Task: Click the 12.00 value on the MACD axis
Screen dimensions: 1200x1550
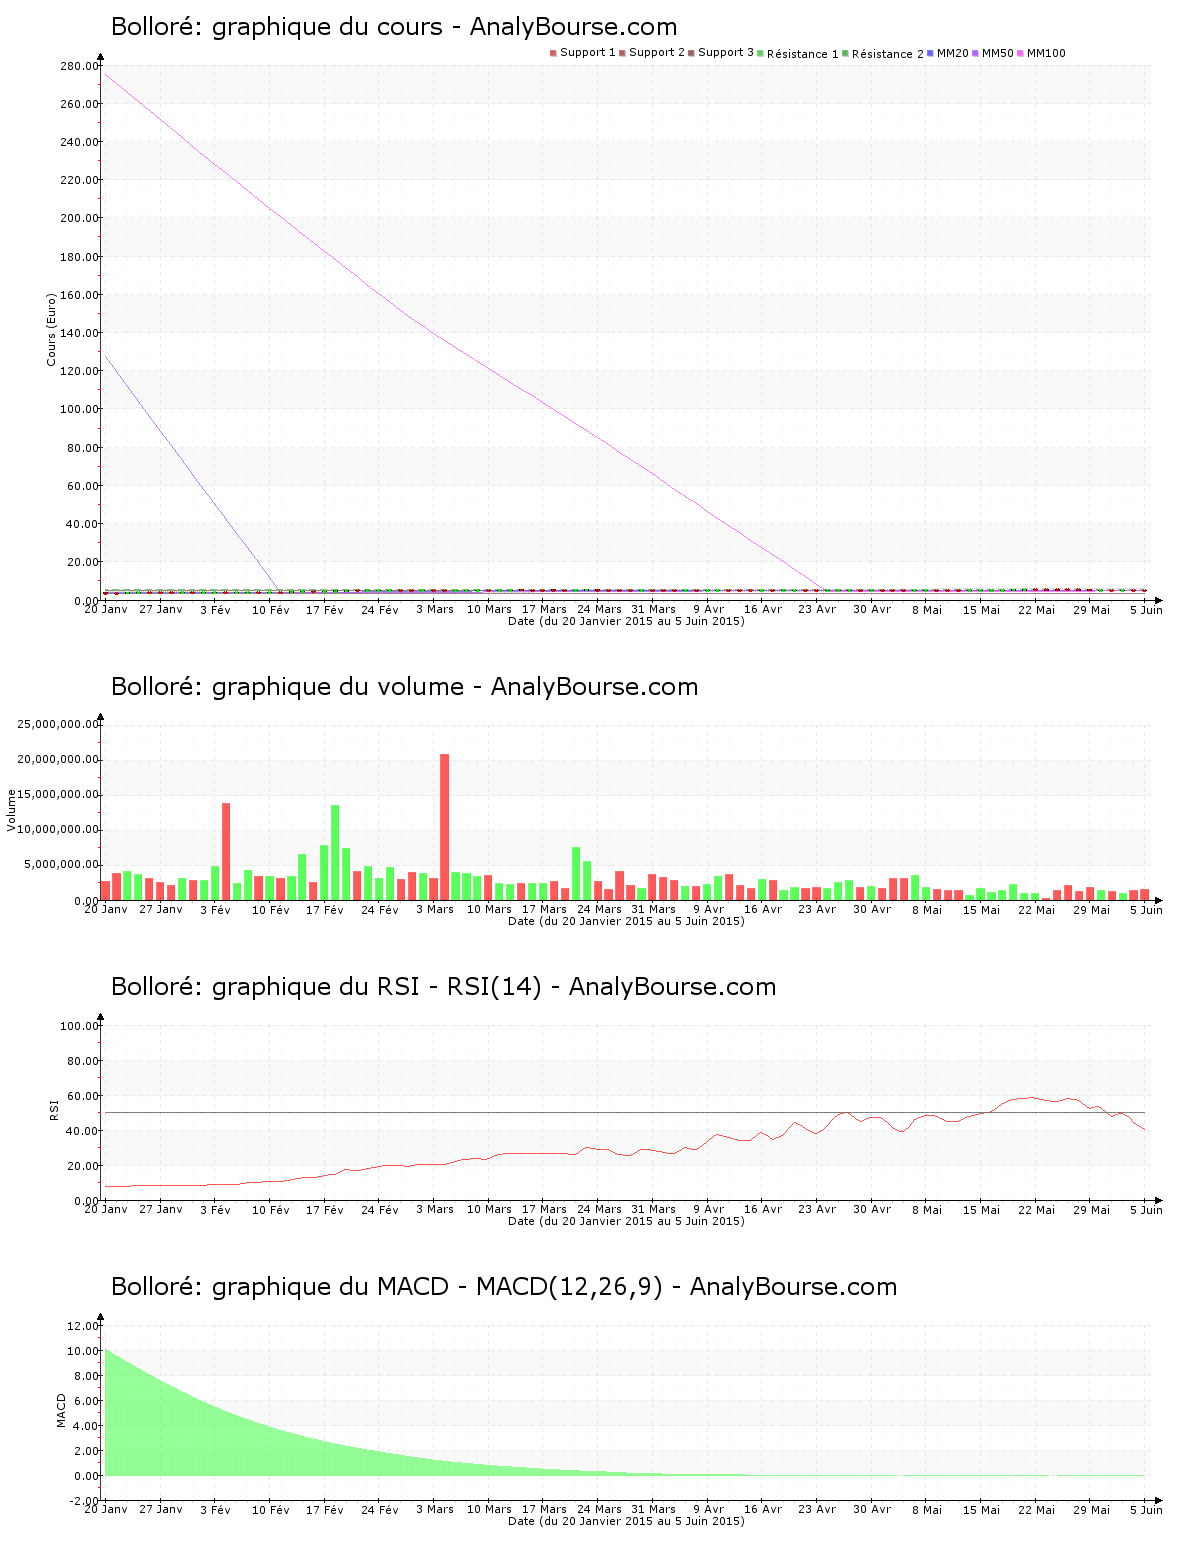Action: [x=83, y=1326]
